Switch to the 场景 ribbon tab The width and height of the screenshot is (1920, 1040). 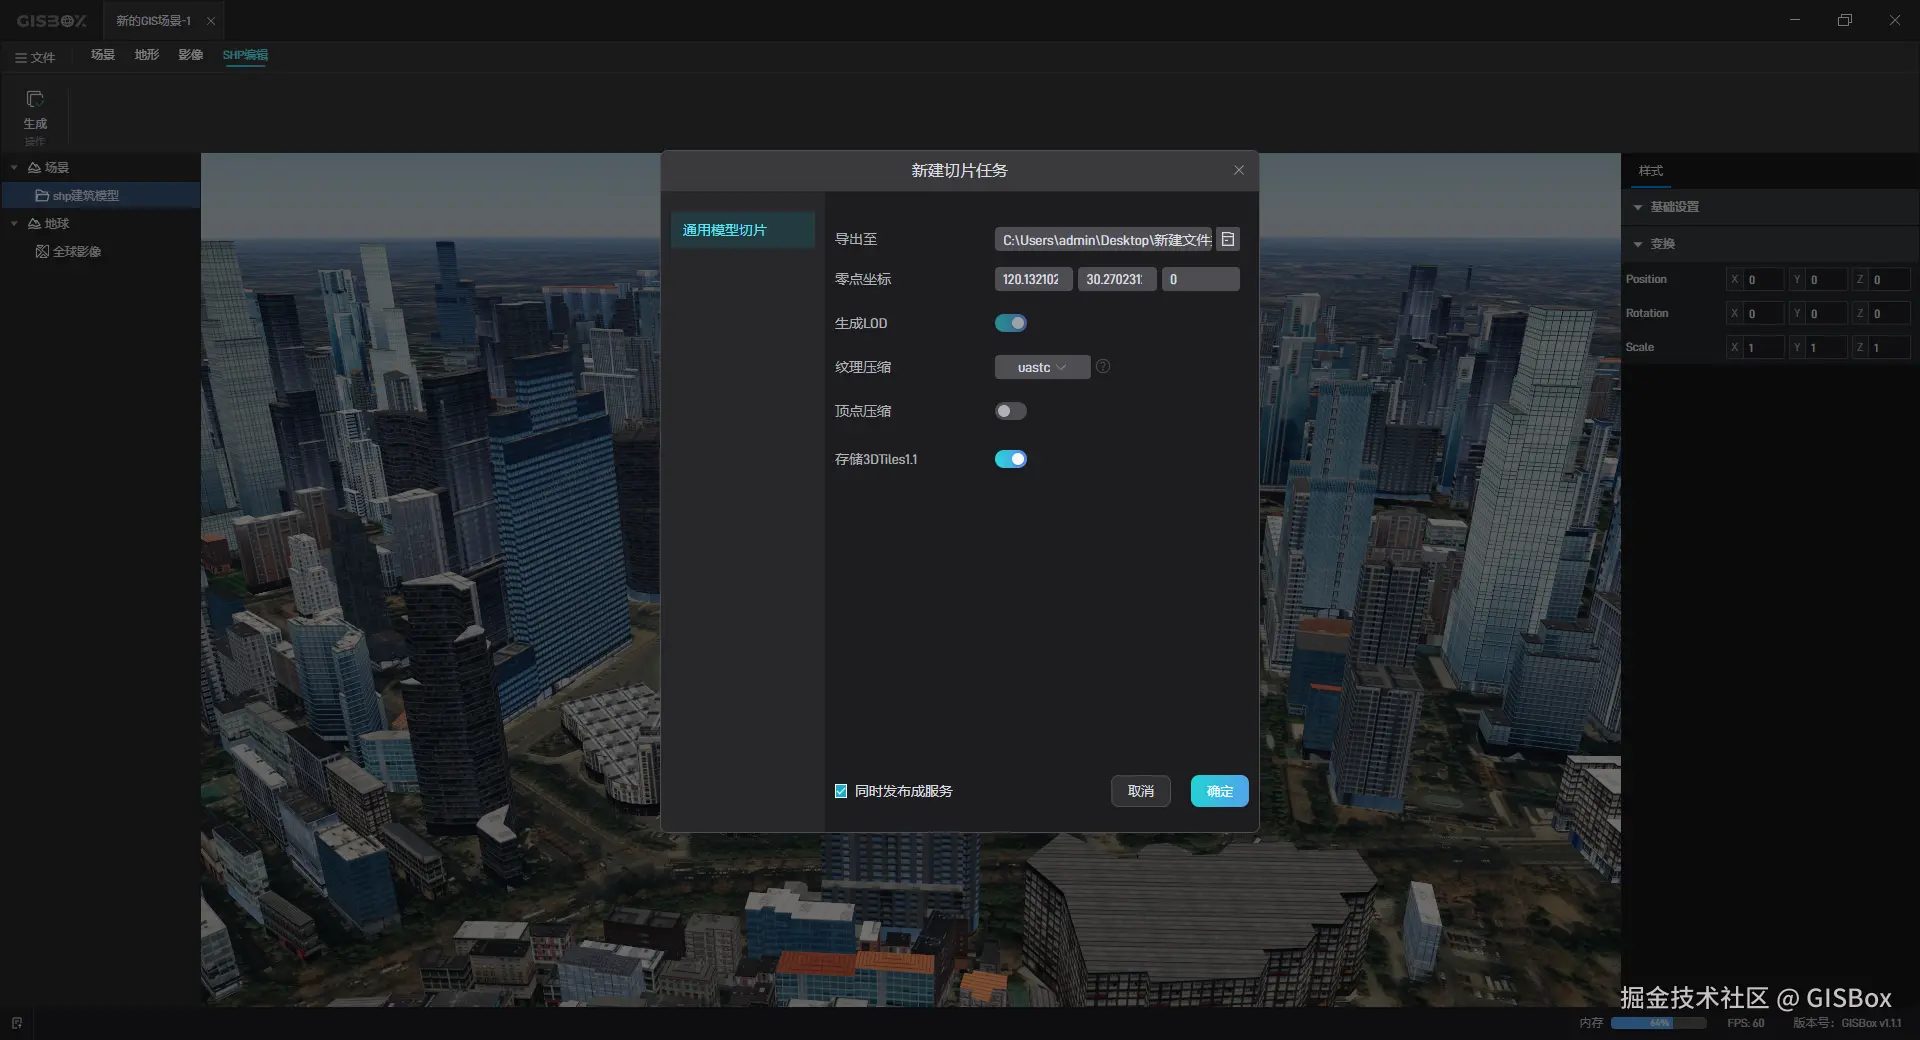coord(103,55)
